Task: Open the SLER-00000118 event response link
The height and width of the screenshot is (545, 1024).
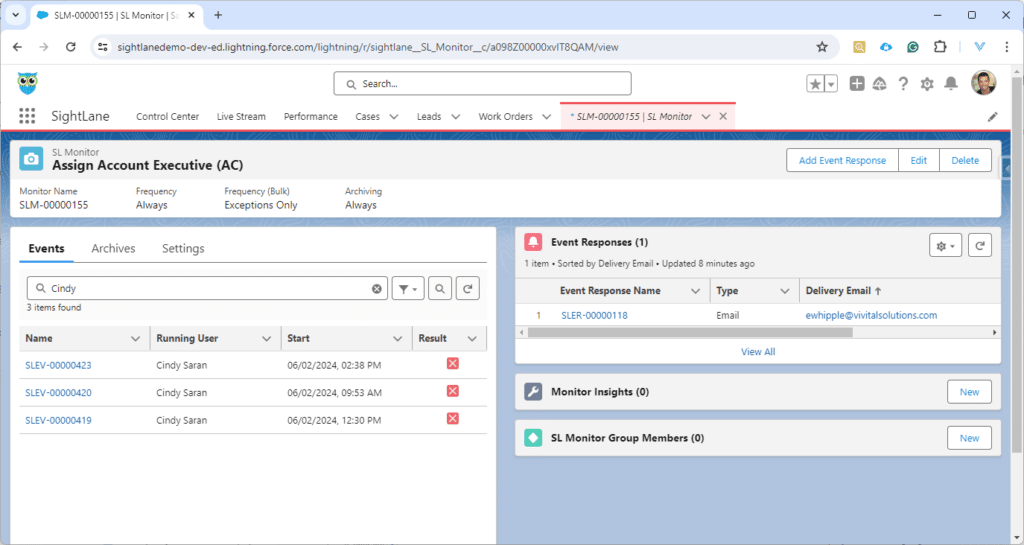Action: [594, 315]
